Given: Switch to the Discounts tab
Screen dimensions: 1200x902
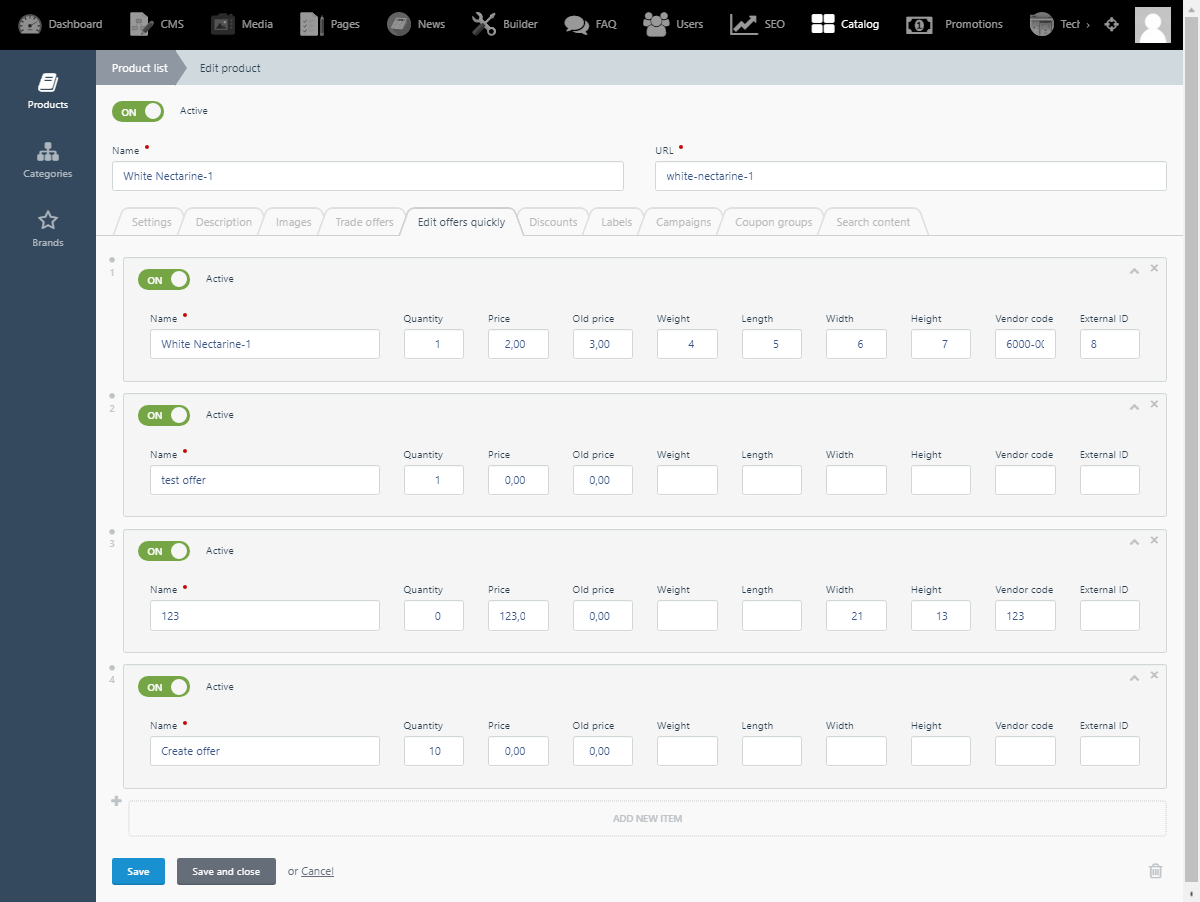Looking at the screenshot, I should pos(553,222).
